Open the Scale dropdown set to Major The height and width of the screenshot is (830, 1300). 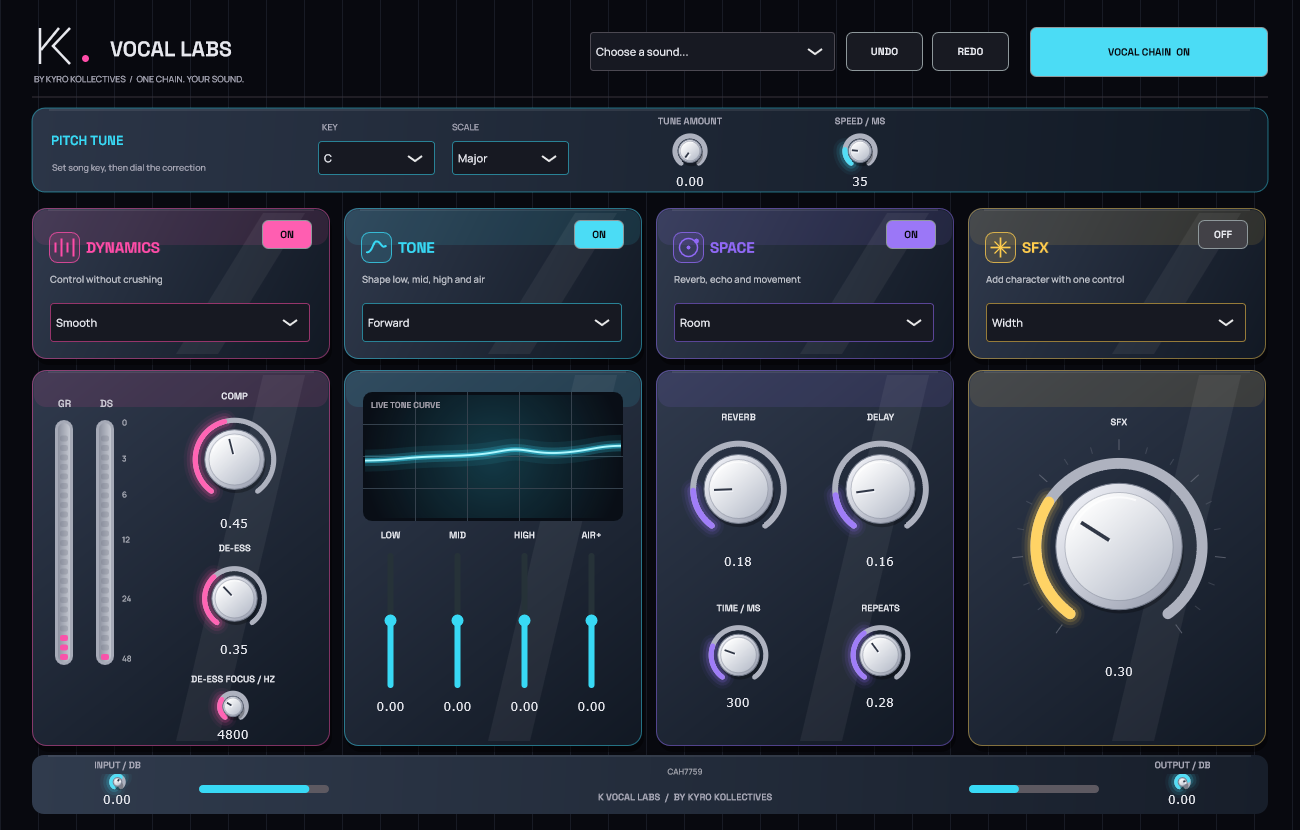point(510,158)
